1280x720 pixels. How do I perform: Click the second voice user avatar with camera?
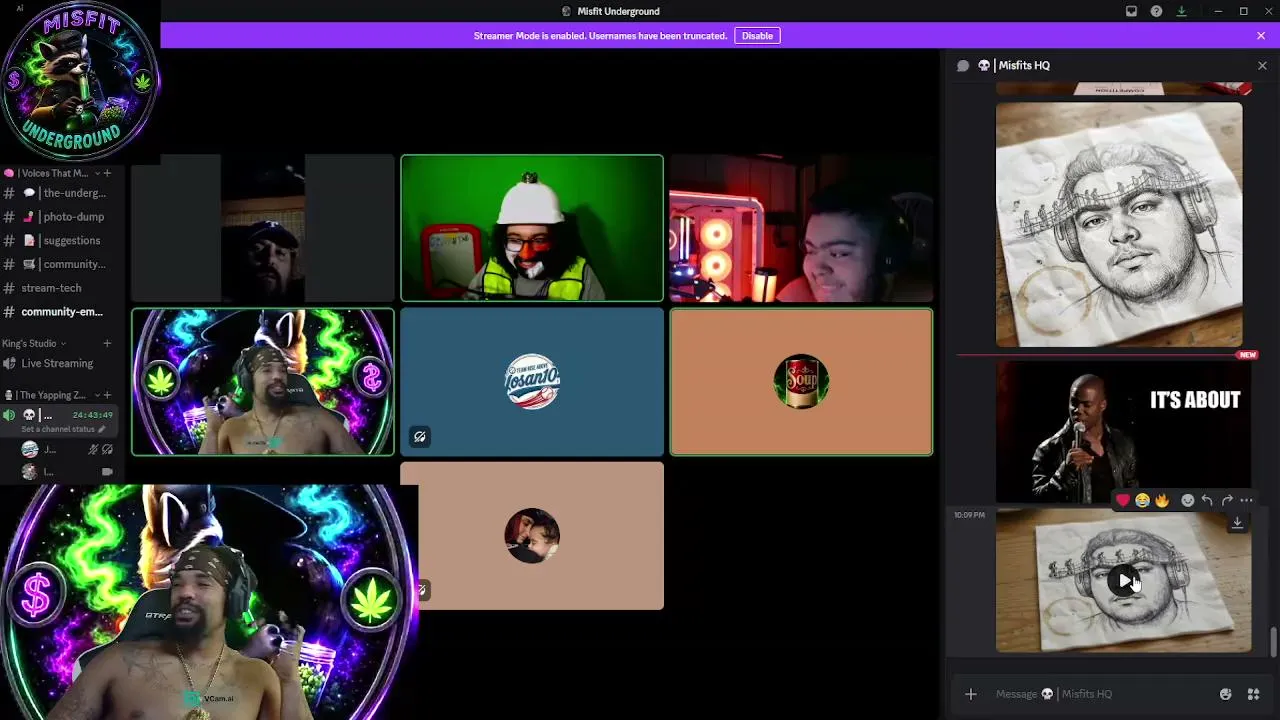pos(30,472)
